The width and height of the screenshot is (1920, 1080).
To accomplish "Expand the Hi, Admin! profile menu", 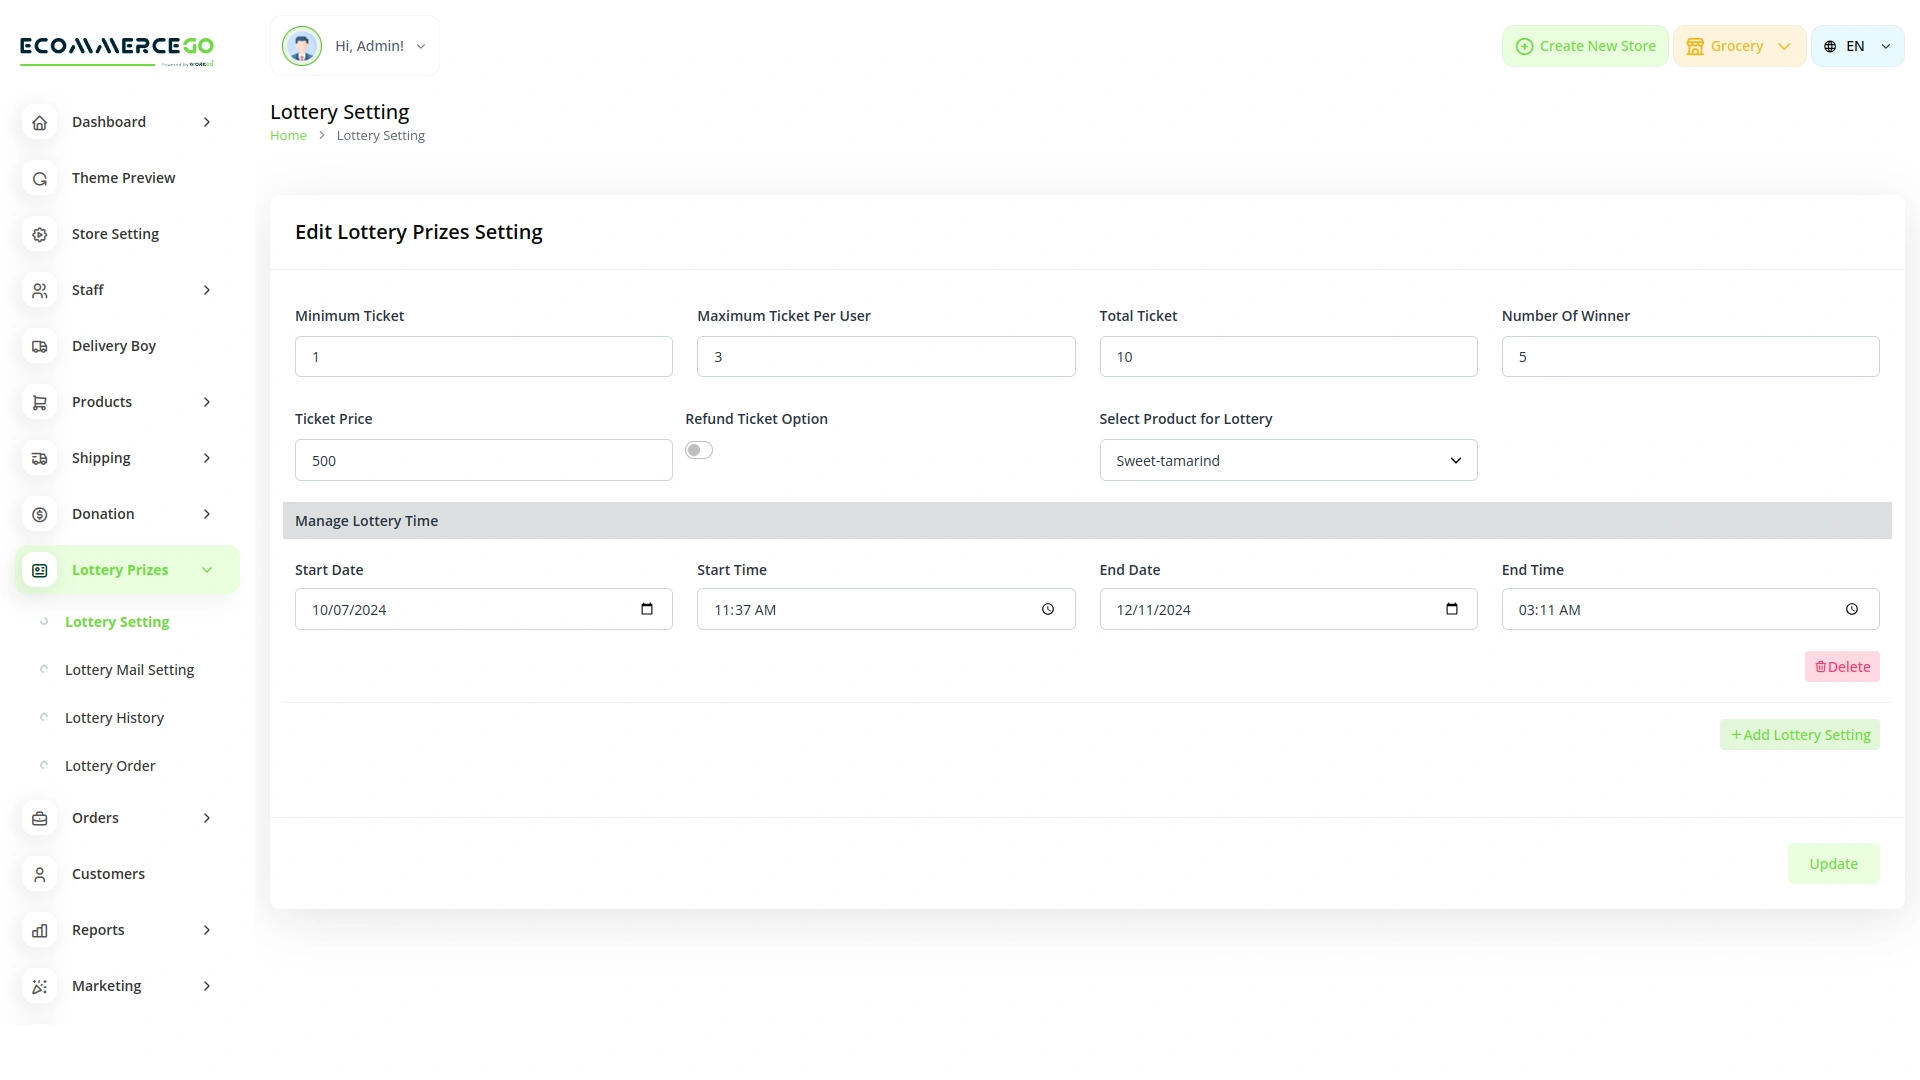I will click(x=355, y=46).
